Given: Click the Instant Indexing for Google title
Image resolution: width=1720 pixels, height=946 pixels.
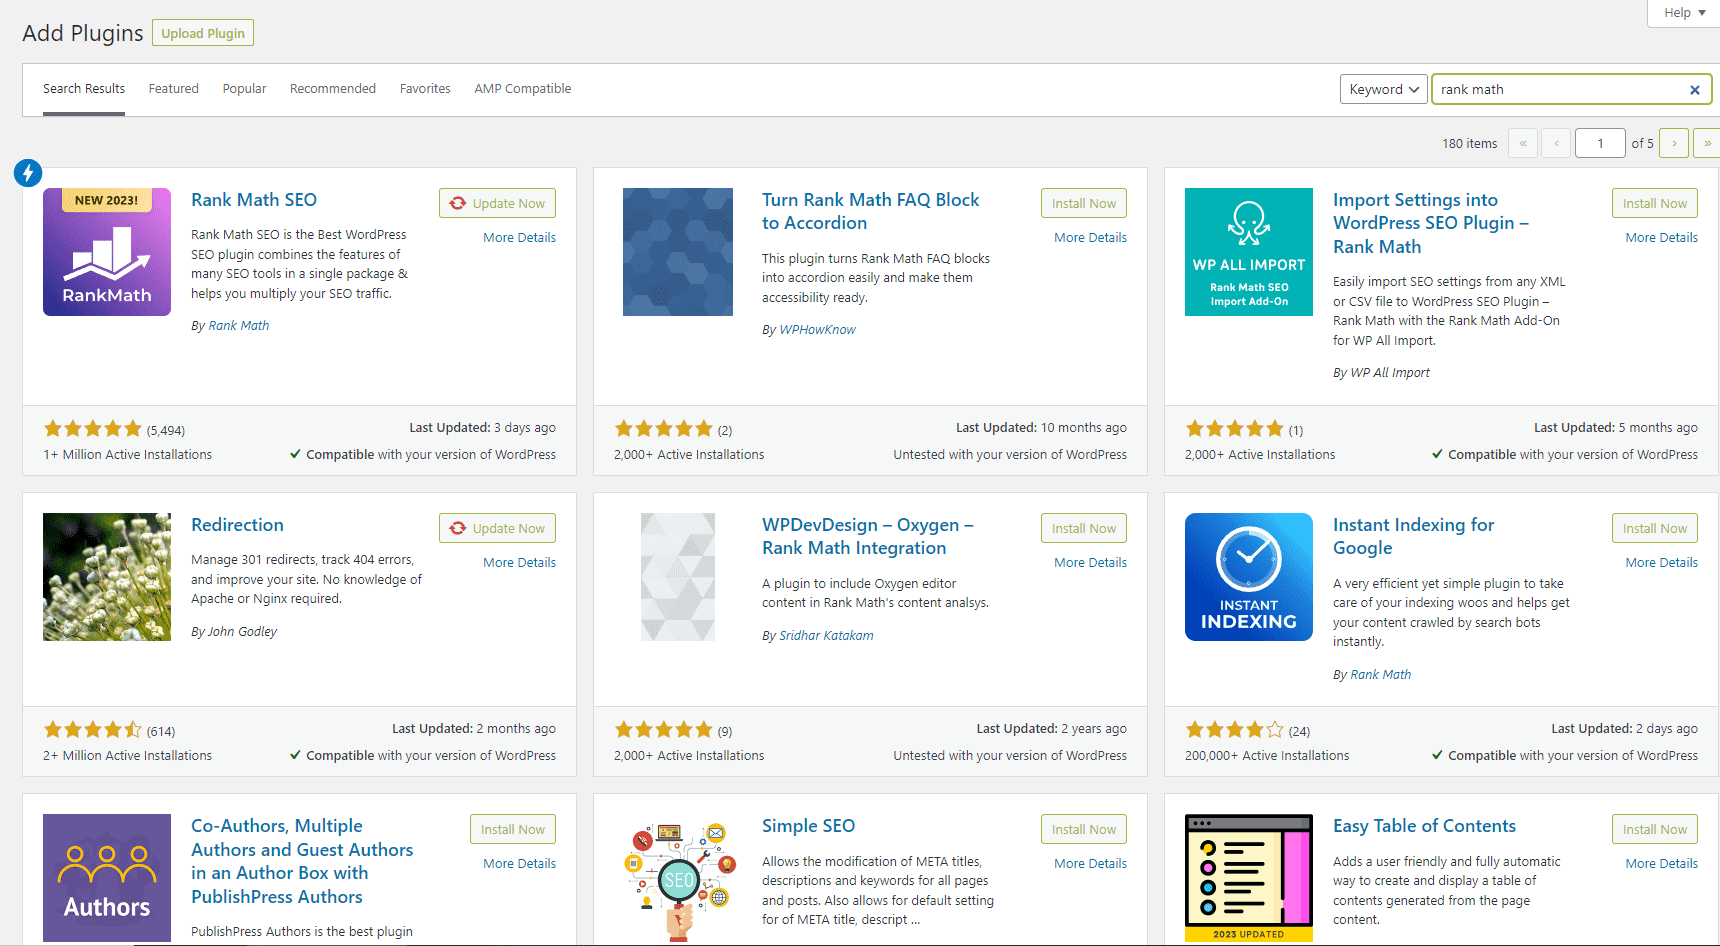Looking at the screenshot, I should pyautogui.click(x=1413, y=536).
